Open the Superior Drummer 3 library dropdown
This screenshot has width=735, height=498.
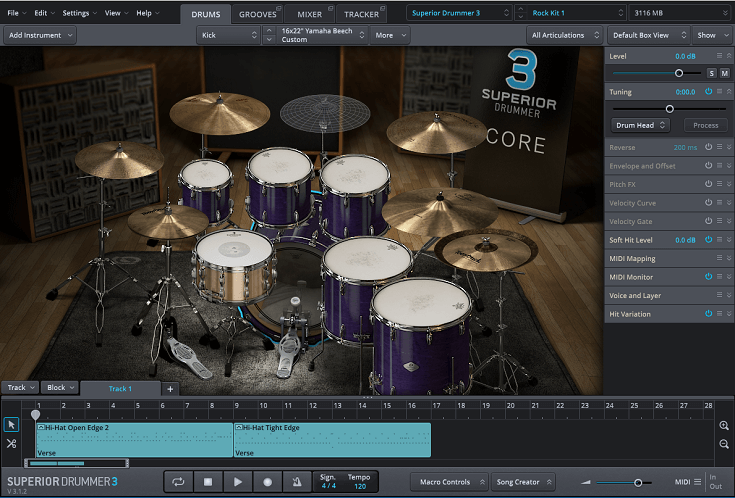460,13
